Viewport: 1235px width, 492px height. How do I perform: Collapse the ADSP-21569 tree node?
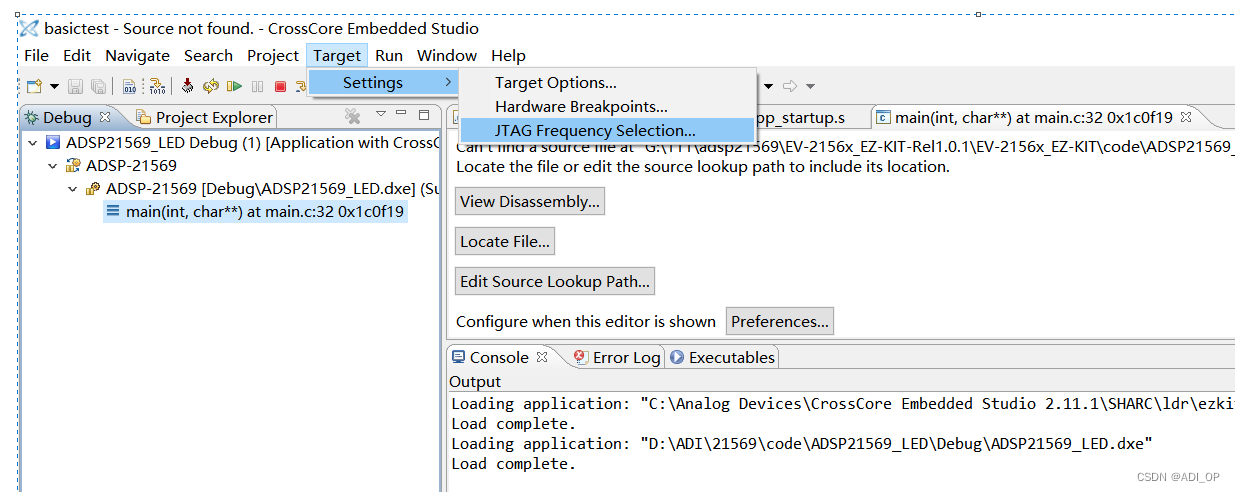(x=52, y=165)
